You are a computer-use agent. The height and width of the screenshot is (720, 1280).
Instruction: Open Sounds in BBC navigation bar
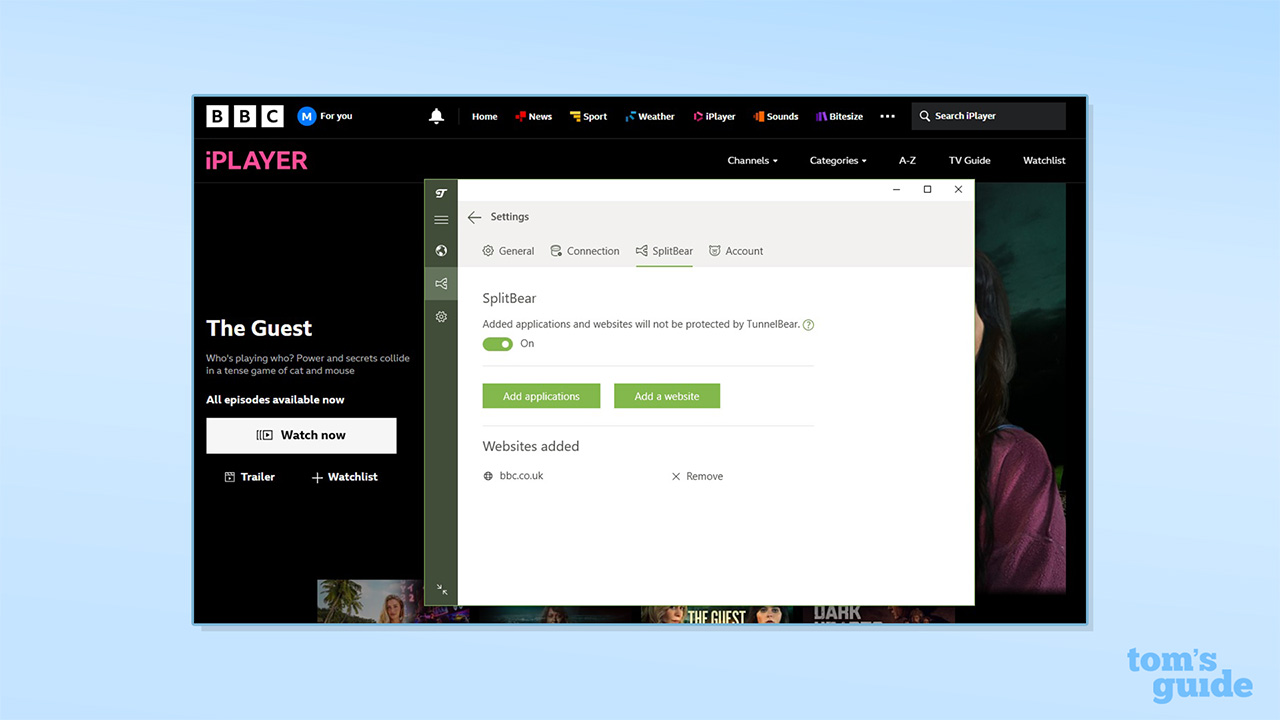776,117
